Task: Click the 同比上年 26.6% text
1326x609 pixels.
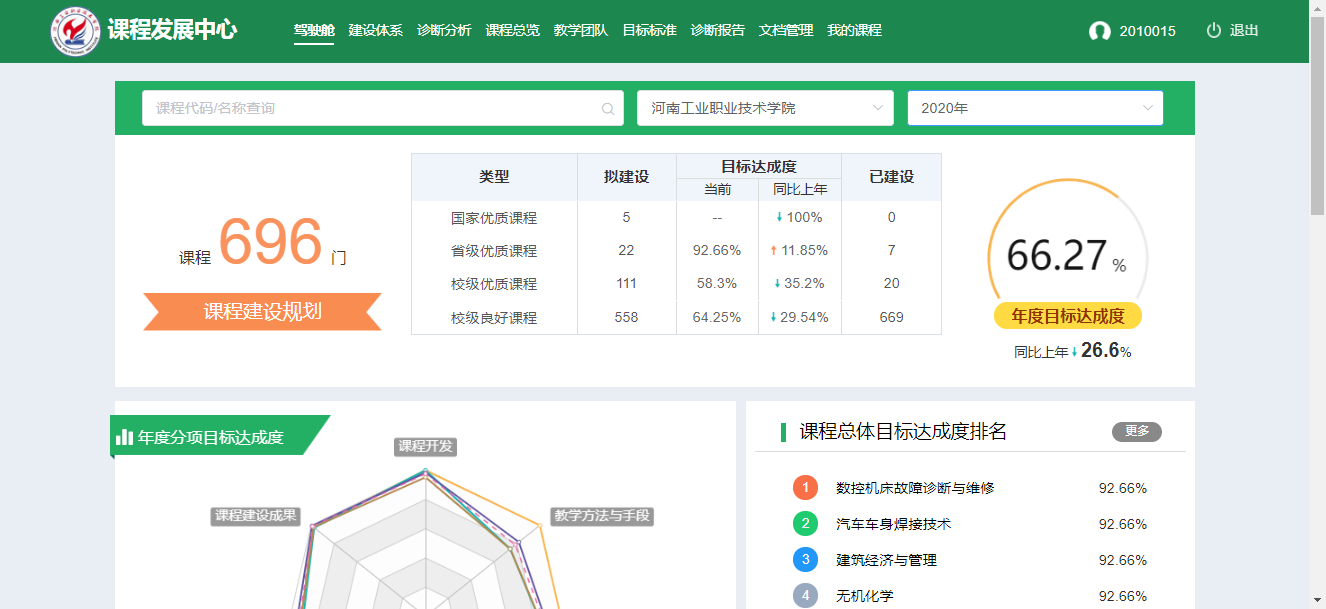Action: pos(1073,351)
